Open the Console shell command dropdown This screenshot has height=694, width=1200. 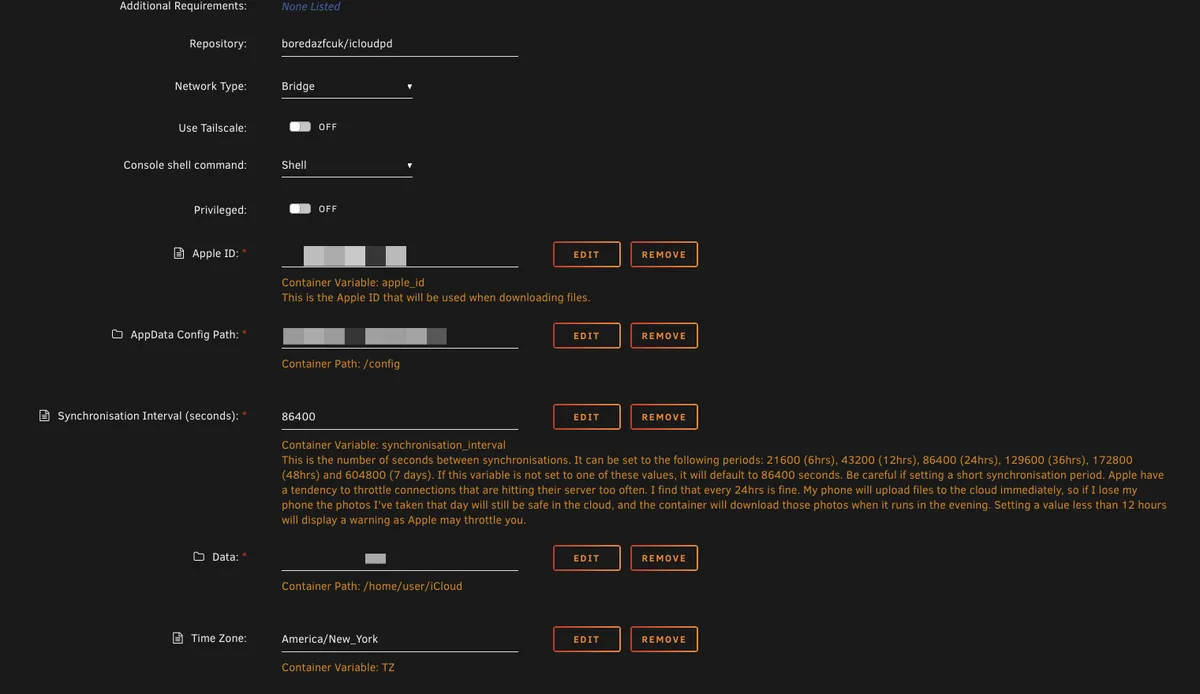click(x=347, y=165)
